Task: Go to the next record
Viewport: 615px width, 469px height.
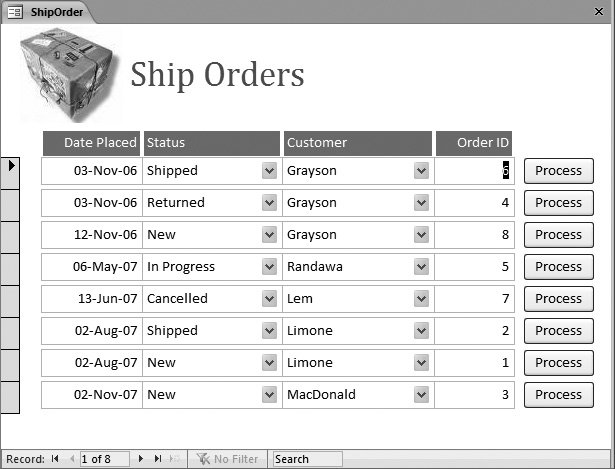Action: [x=141, y=459]
